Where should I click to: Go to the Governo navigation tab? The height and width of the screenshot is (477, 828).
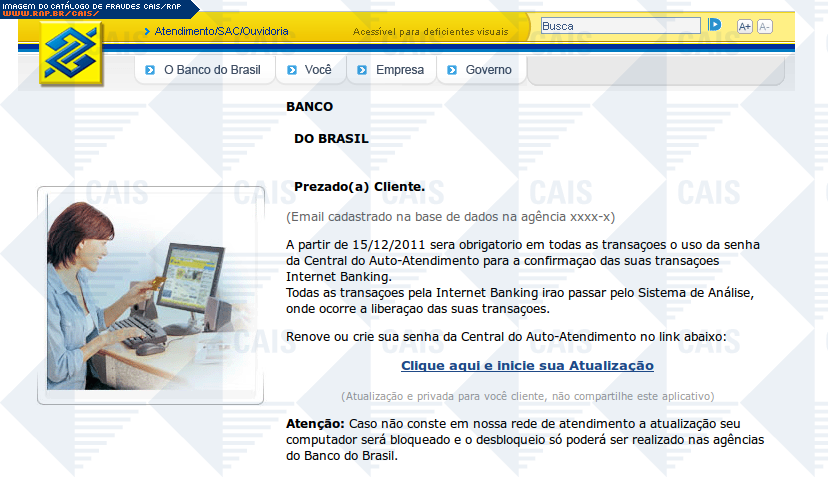pos(488,70)
